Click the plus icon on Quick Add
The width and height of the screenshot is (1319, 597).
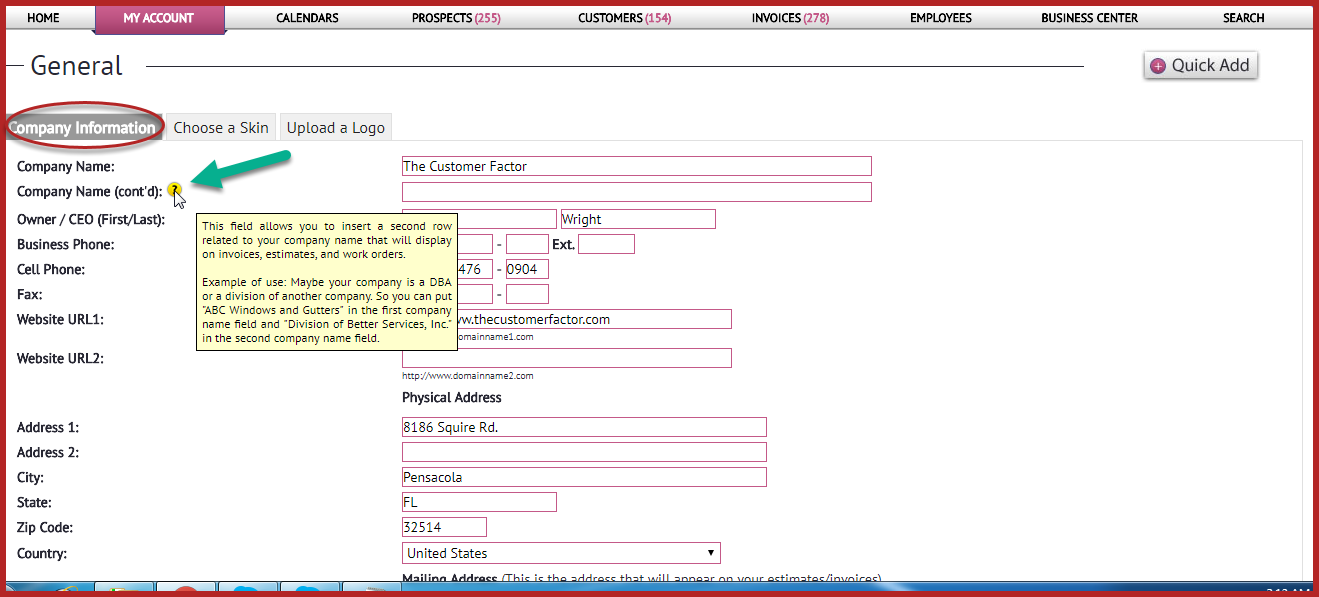[1159, 65]
